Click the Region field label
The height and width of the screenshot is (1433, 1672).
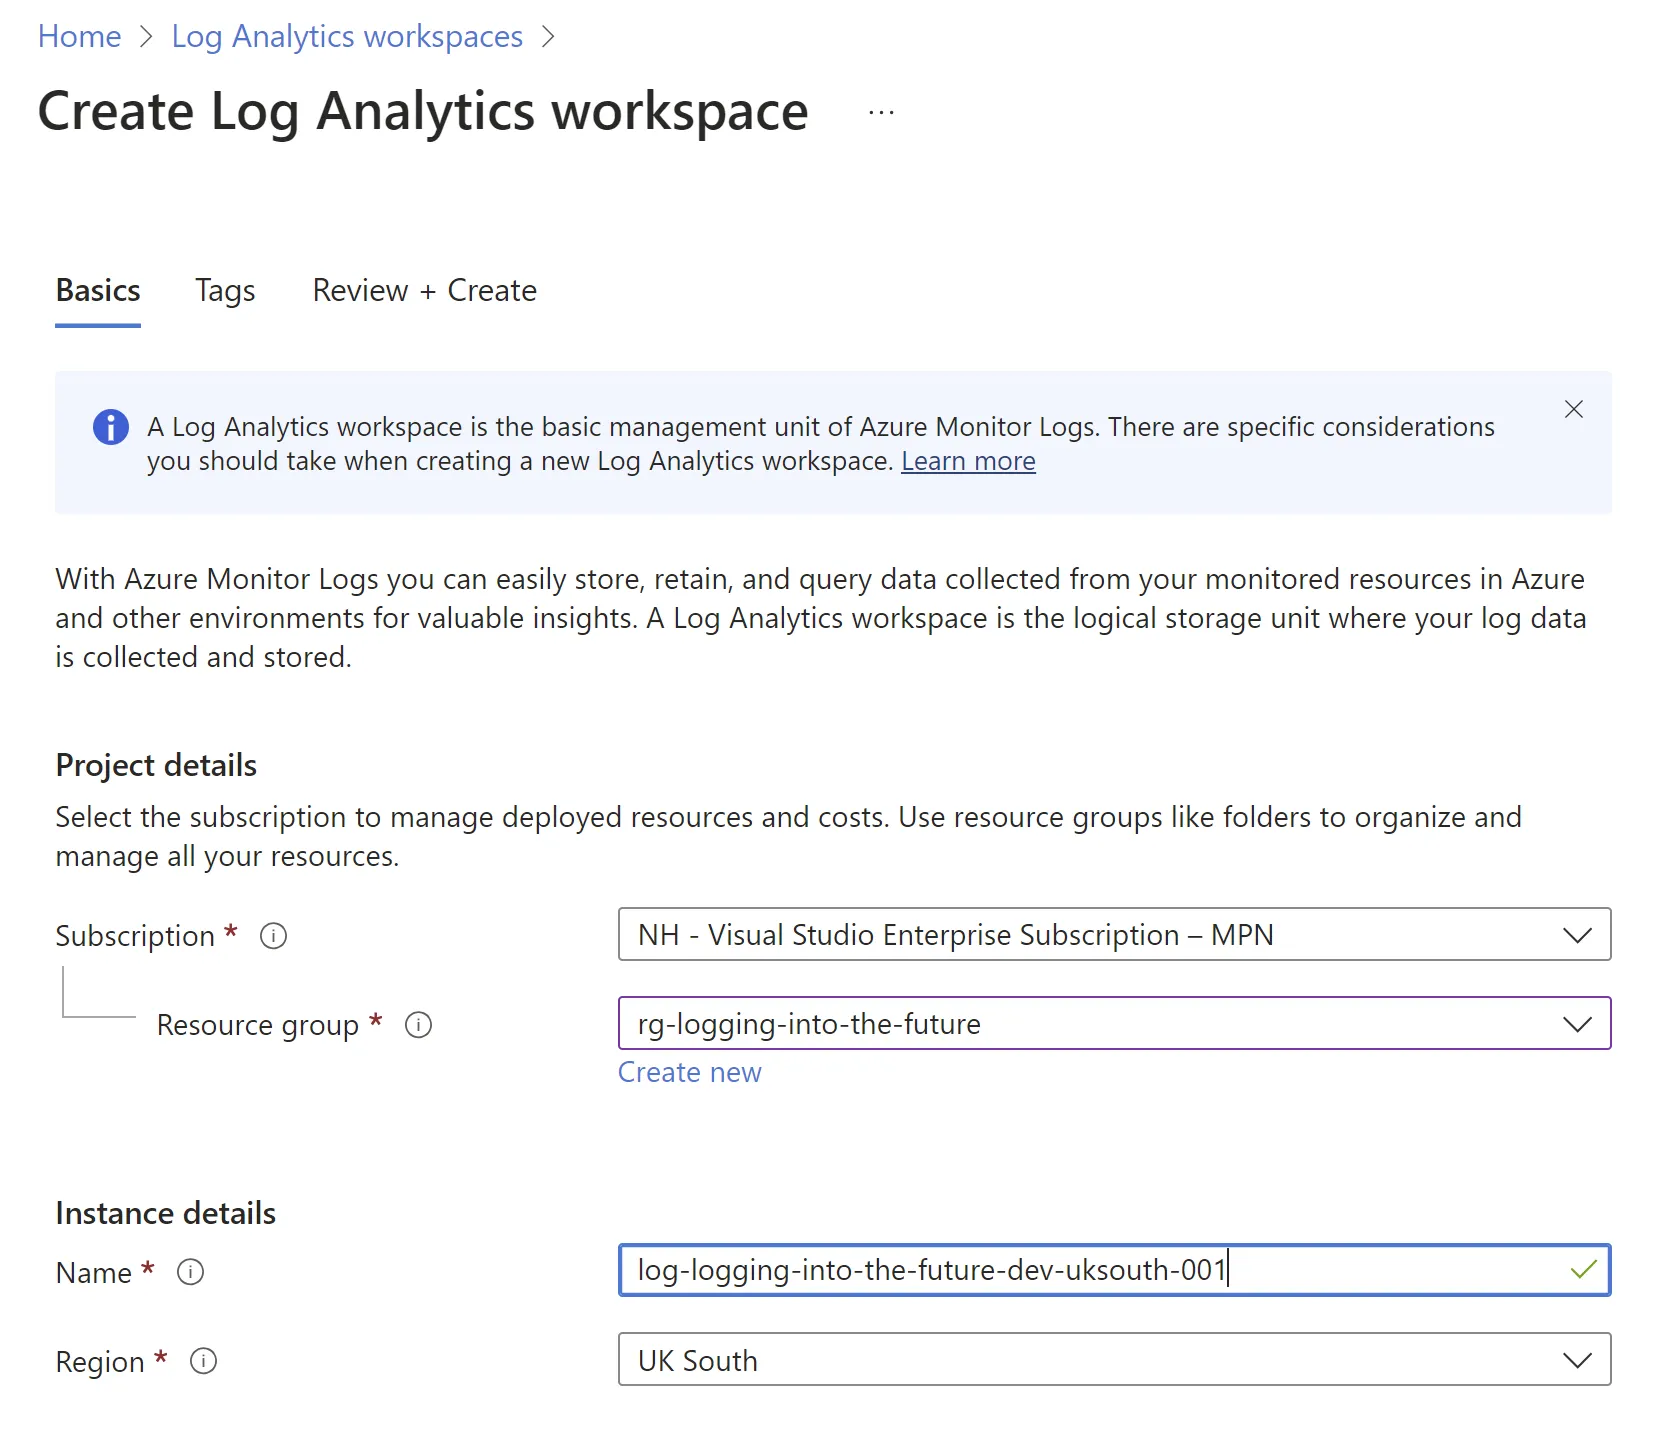click(100, 1362)
